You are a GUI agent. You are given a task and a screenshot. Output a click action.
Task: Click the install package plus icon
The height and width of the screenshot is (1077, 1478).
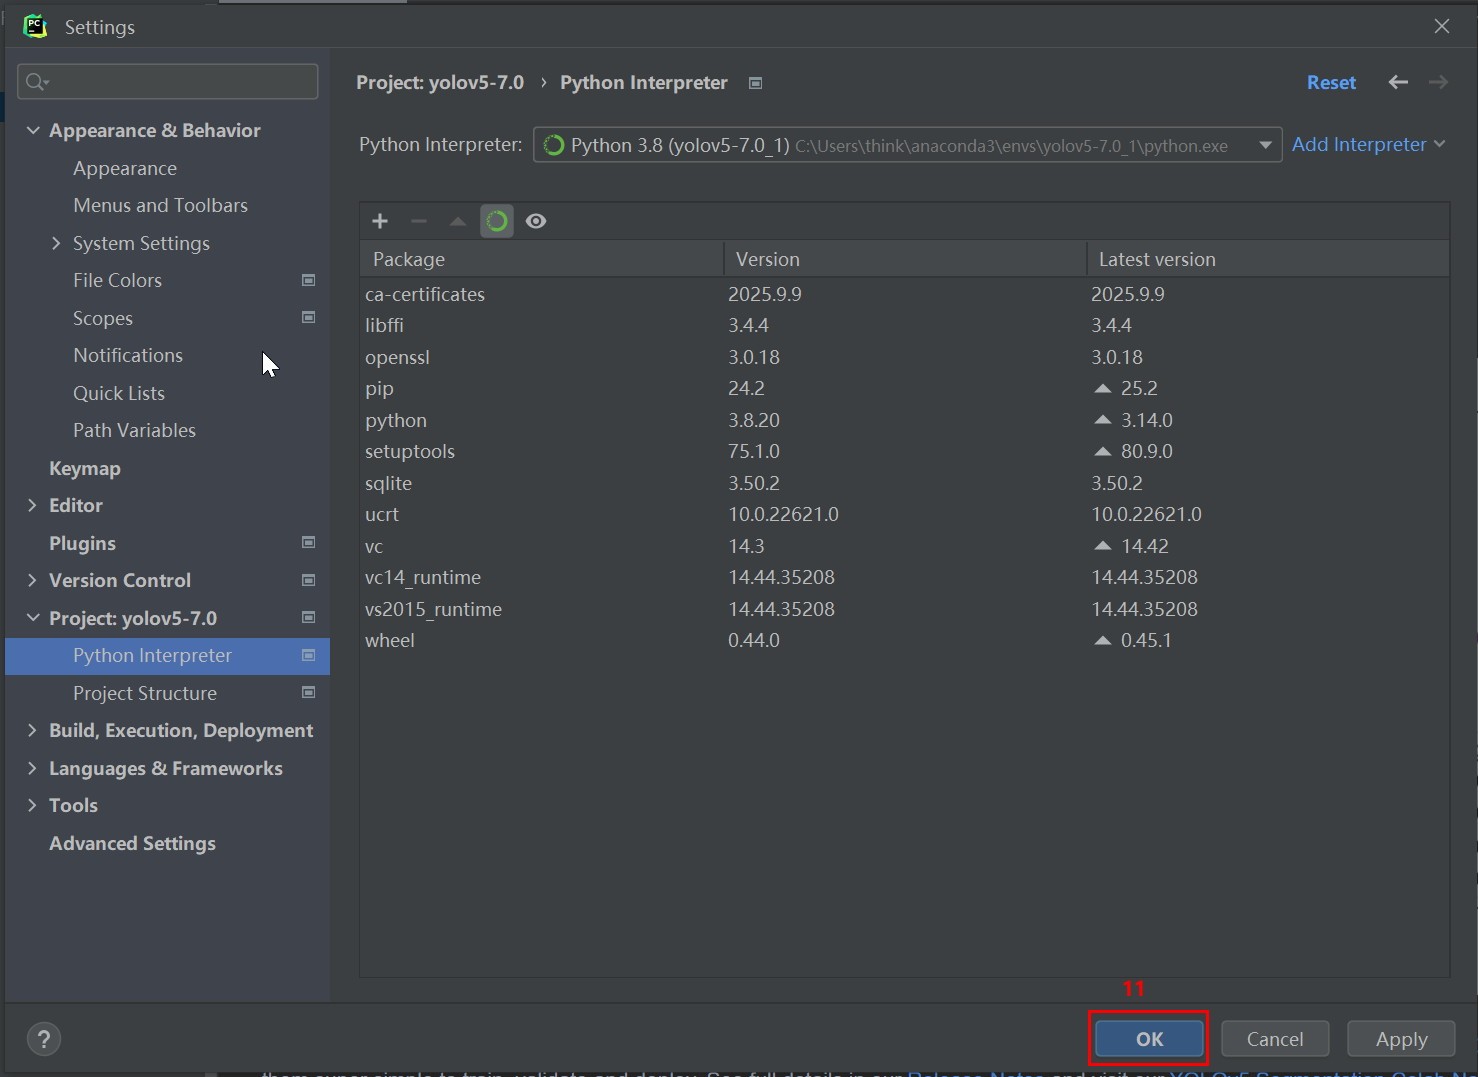[380, 221]
